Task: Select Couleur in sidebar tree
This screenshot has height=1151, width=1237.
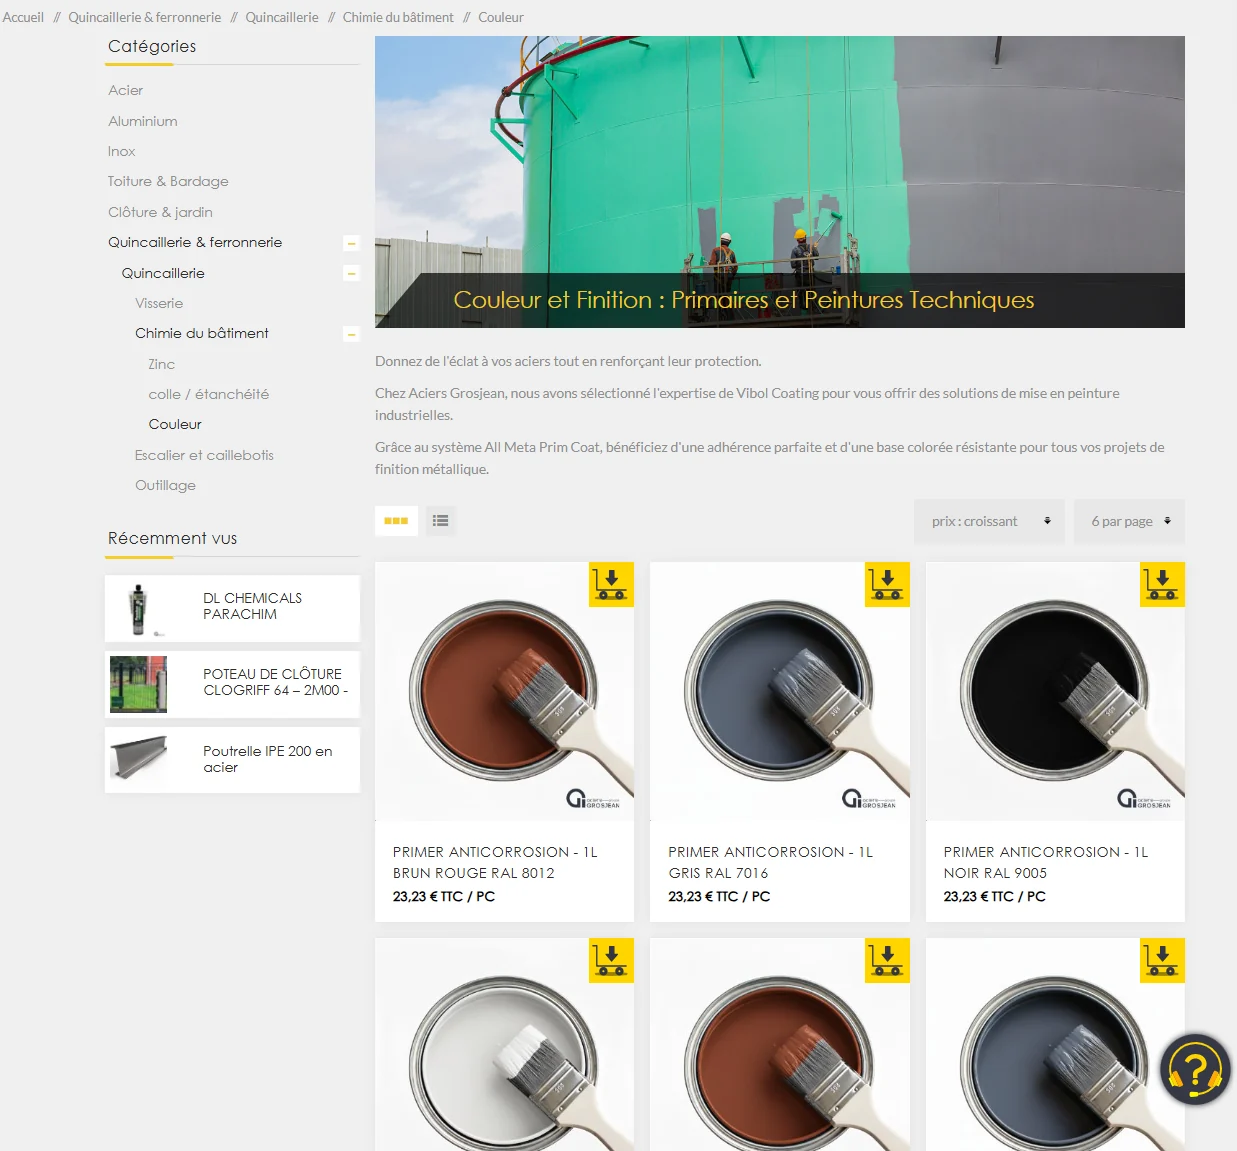Action: [175, 424]
